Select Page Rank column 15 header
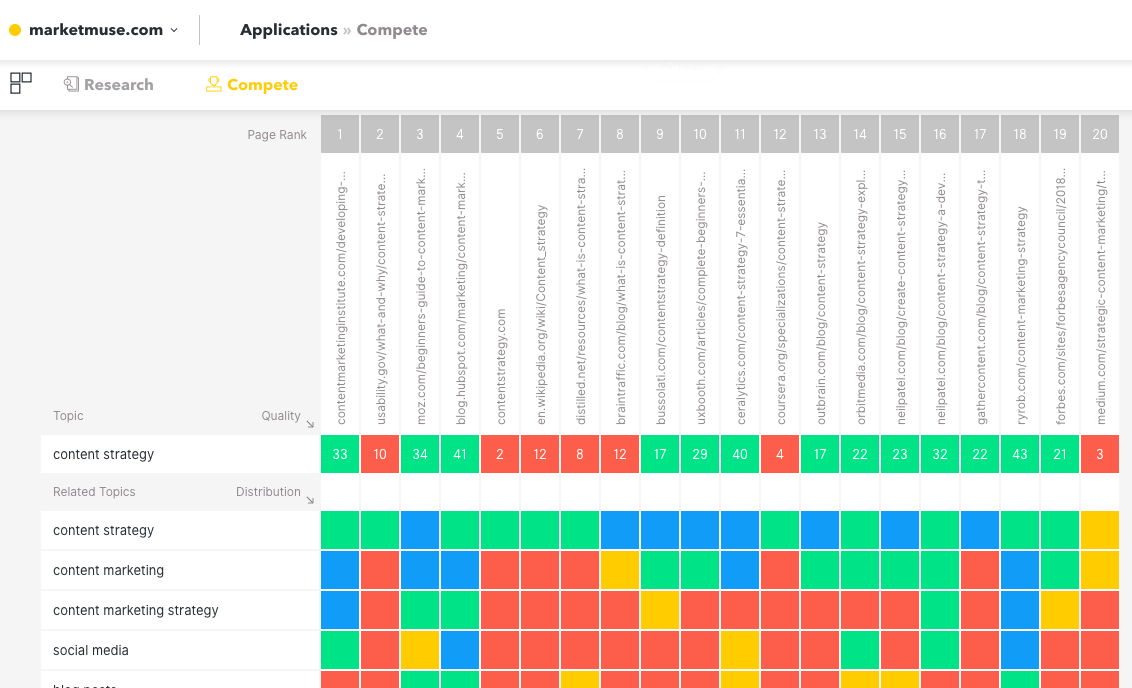1132x688 pixels. coord(900,134)
